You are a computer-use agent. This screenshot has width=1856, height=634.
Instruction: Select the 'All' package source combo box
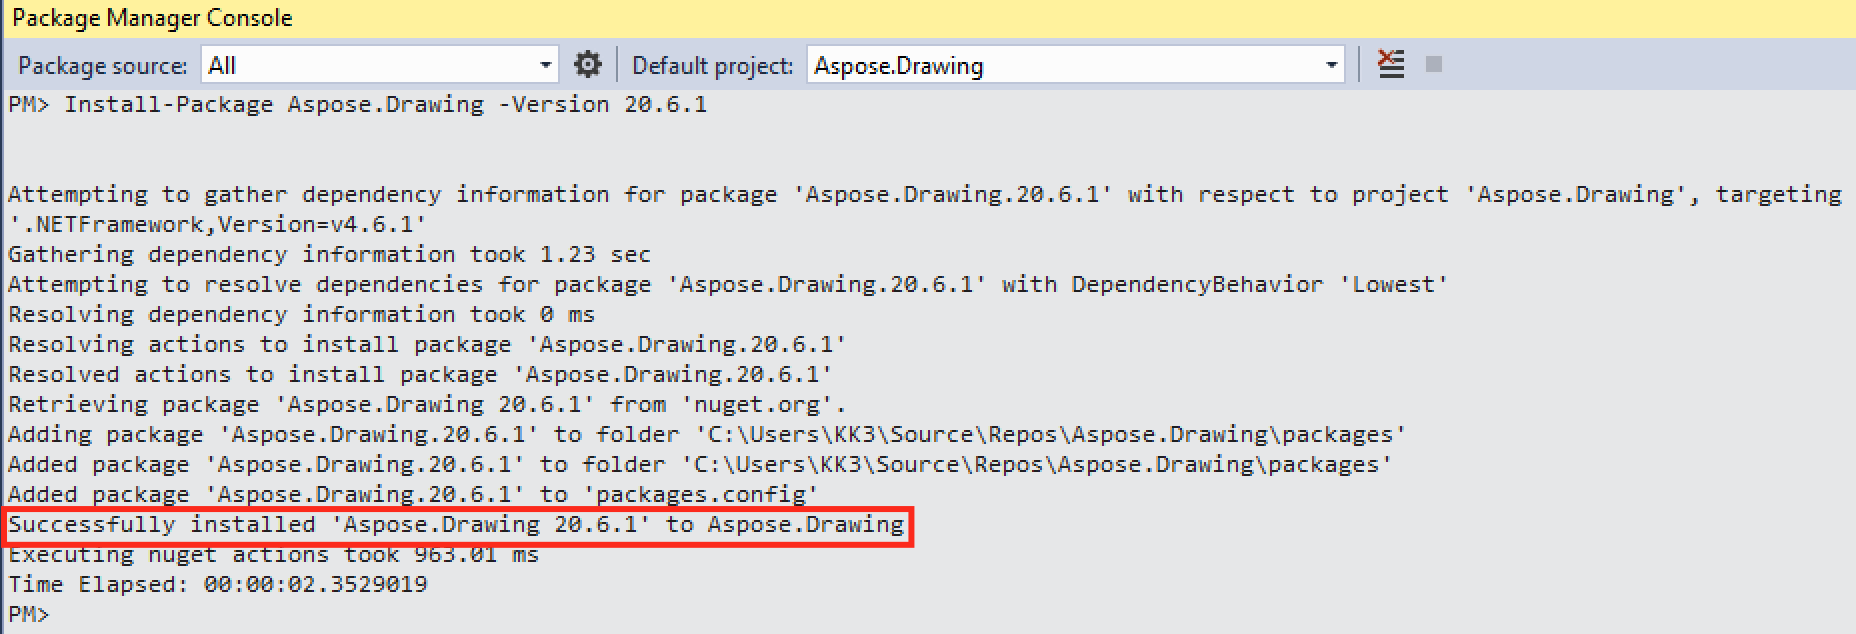(x=380, y=65)
